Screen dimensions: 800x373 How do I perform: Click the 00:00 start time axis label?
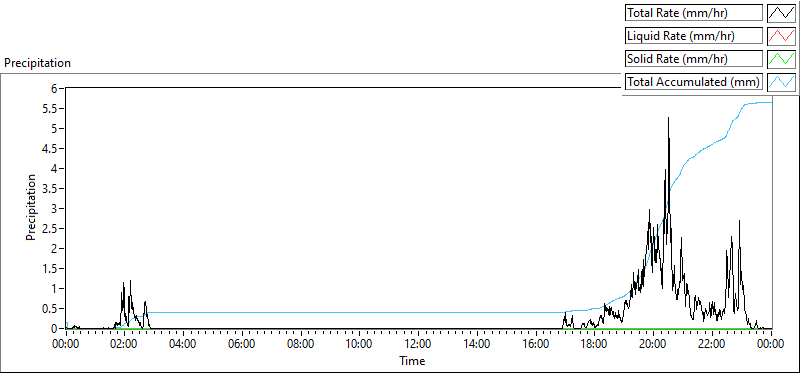click(66, 343)
